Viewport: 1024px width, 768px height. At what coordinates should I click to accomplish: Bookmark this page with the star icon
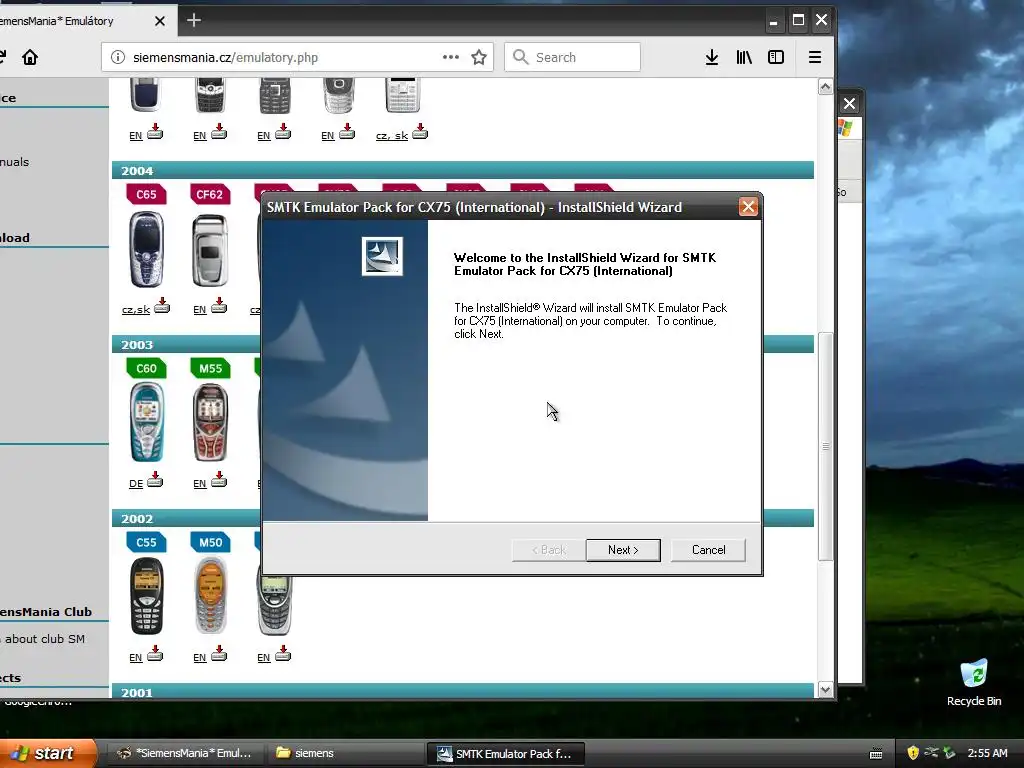pos(479,57)
